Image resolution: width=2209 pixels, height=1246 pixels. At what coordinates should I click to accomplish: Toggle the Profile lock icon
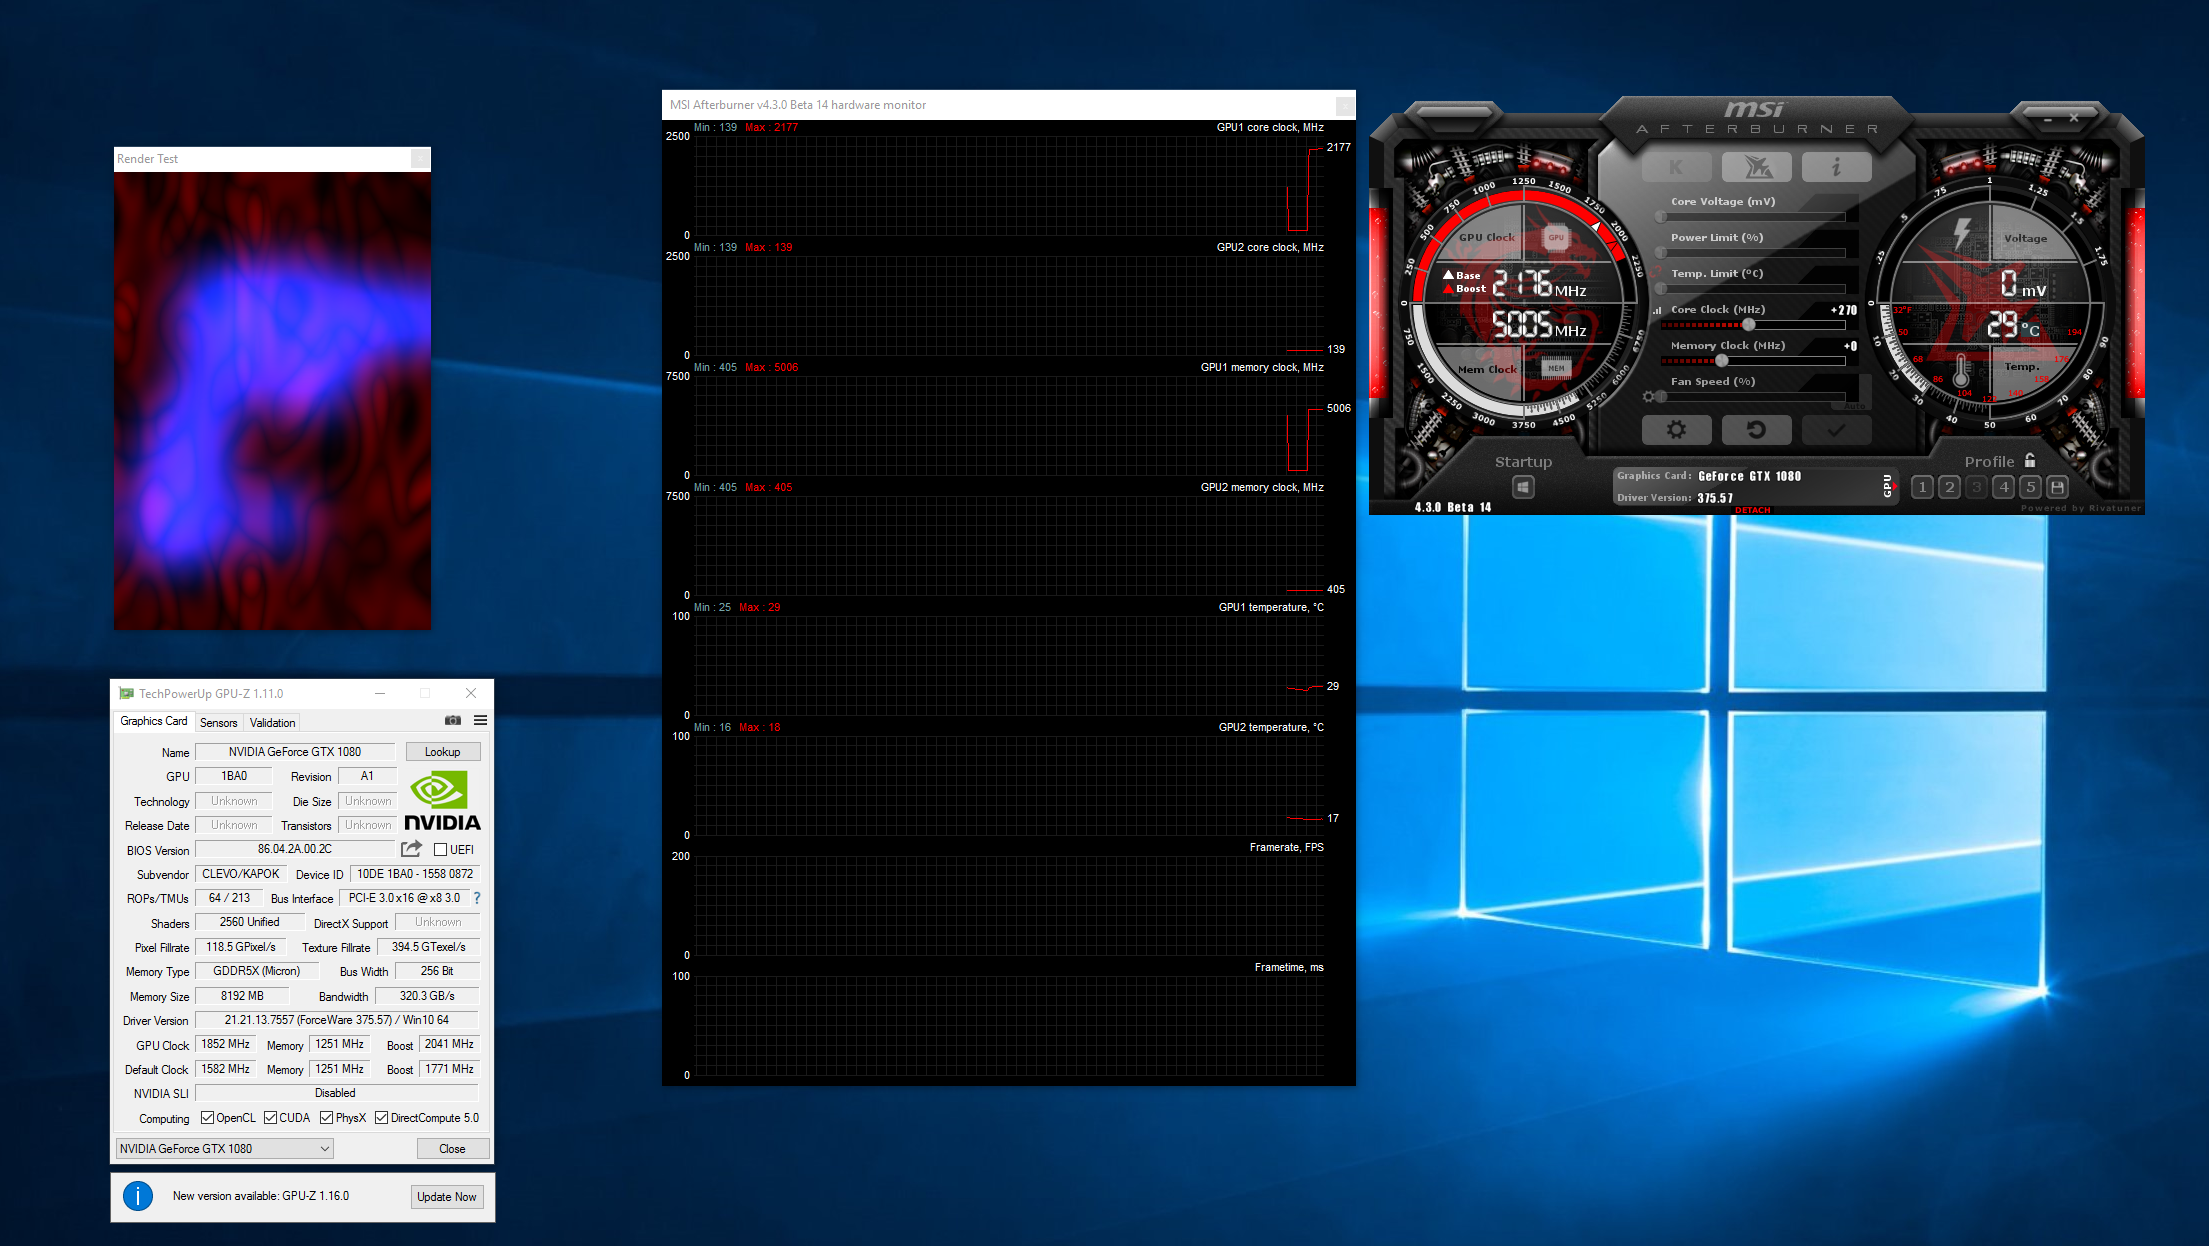(x=2030, y=461)
